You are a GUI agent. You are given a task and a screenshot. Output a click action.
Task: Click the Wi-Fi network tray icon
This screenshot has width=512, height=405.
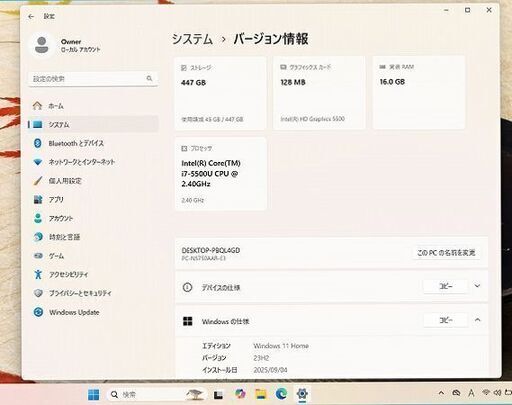(x=486, y=393)
